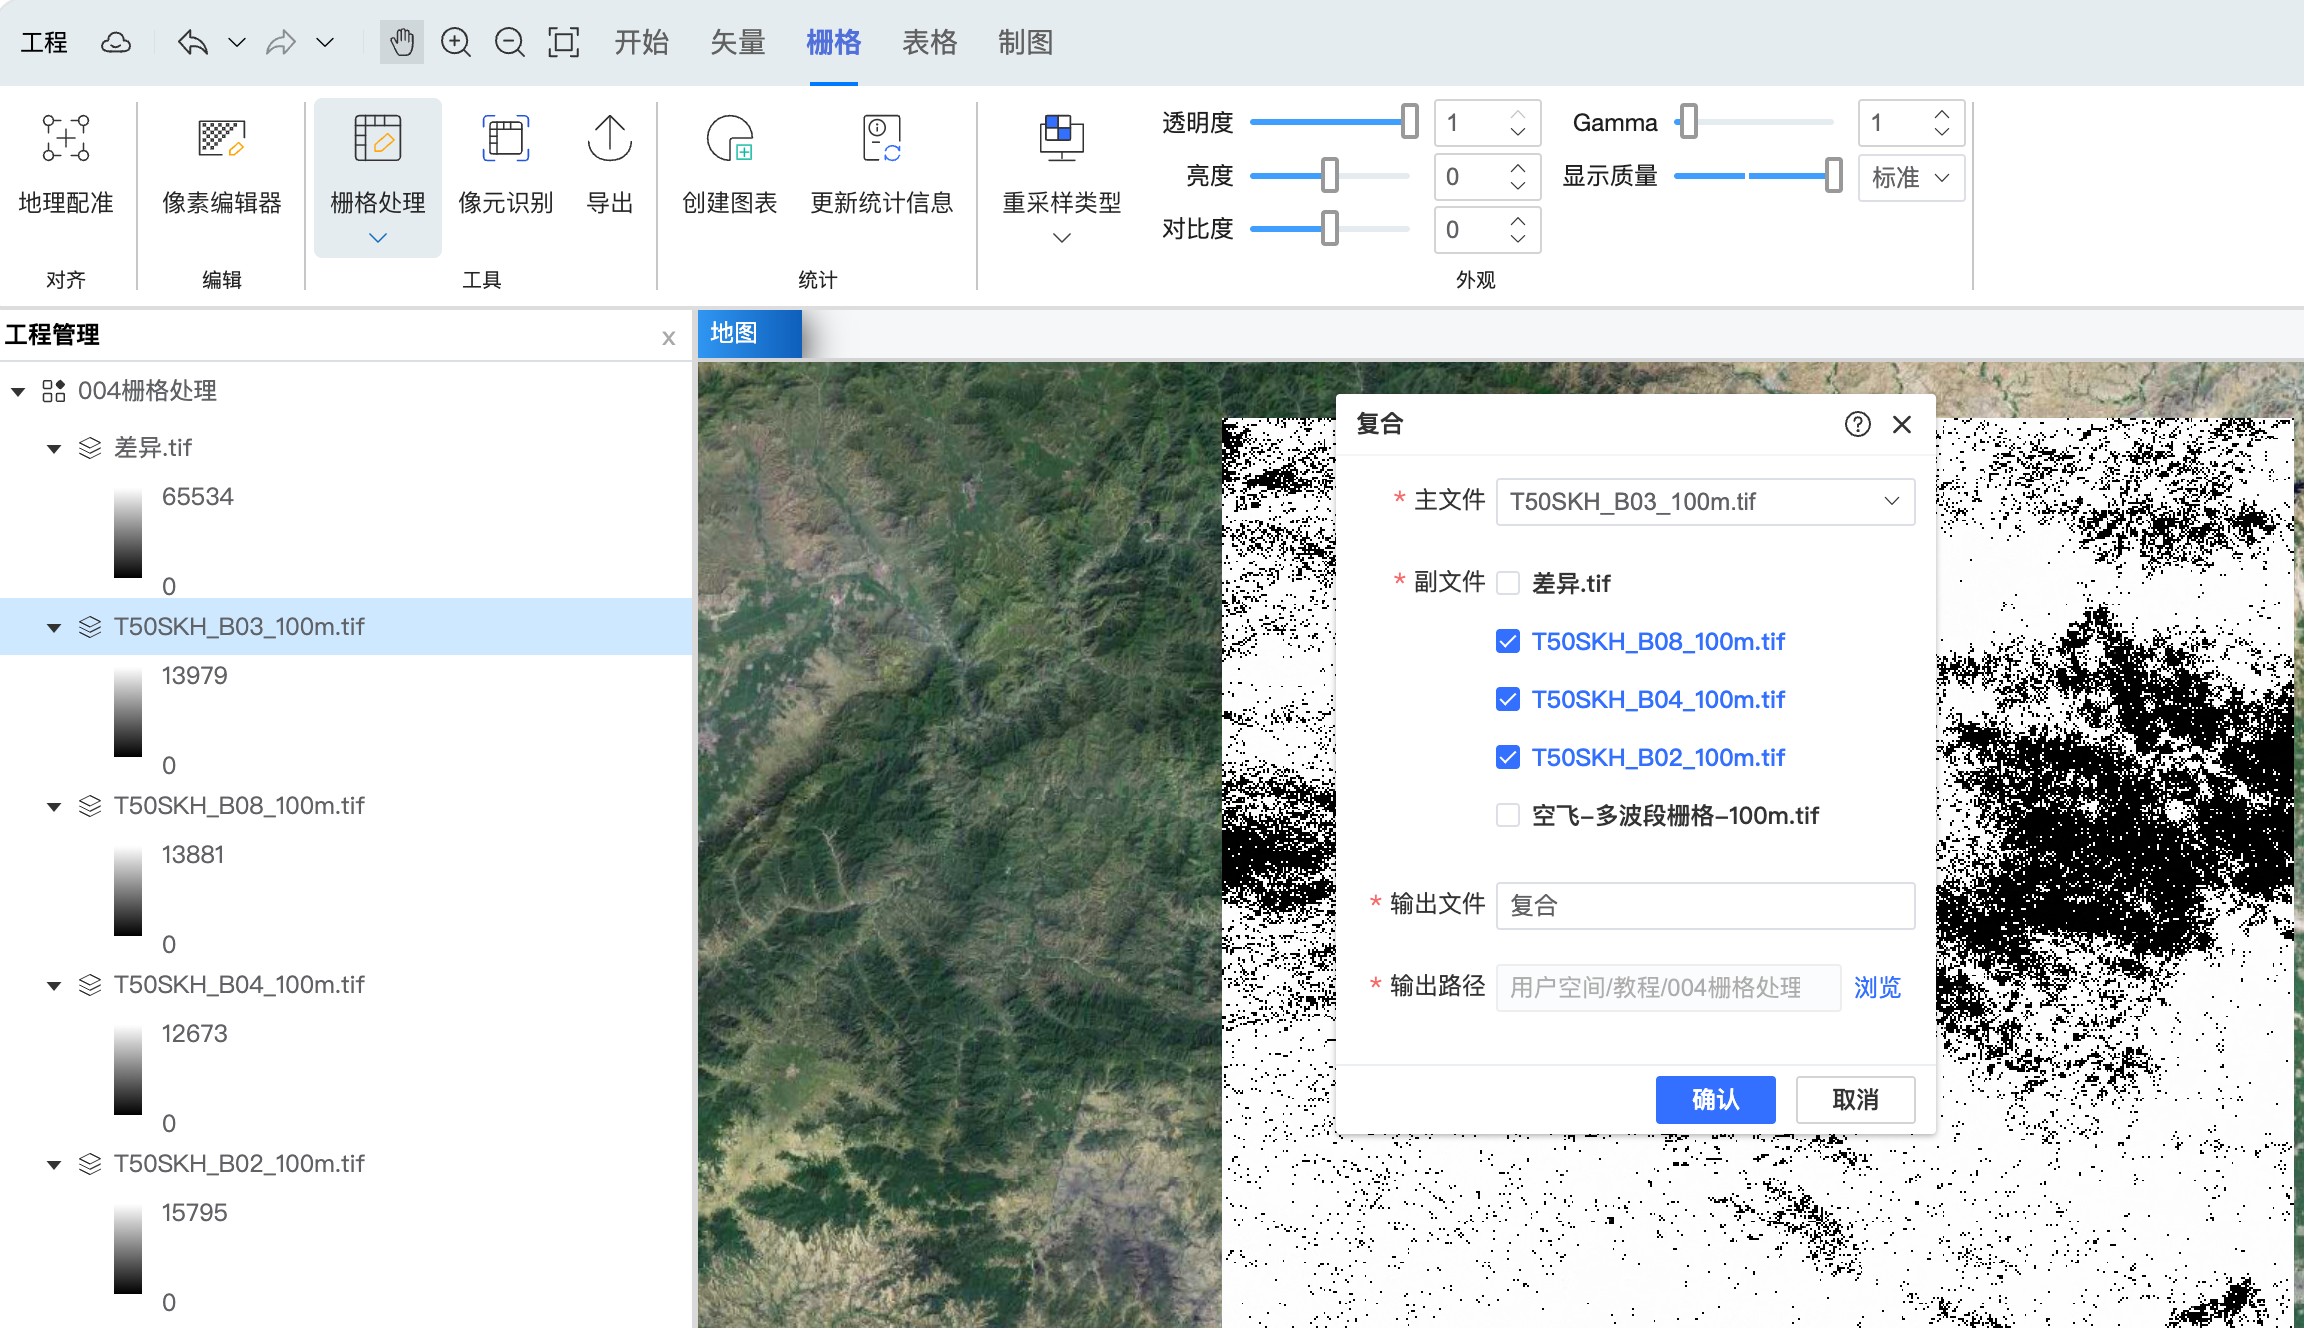Select the 地图 view tab
Screen dimensions: 2304x1328
click(749, 333)
